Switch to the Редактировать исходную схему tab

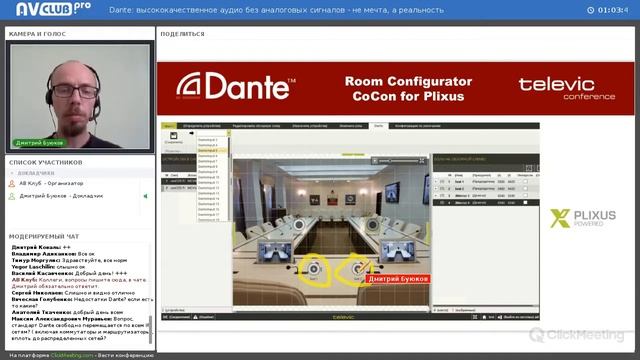pos(256,126)
